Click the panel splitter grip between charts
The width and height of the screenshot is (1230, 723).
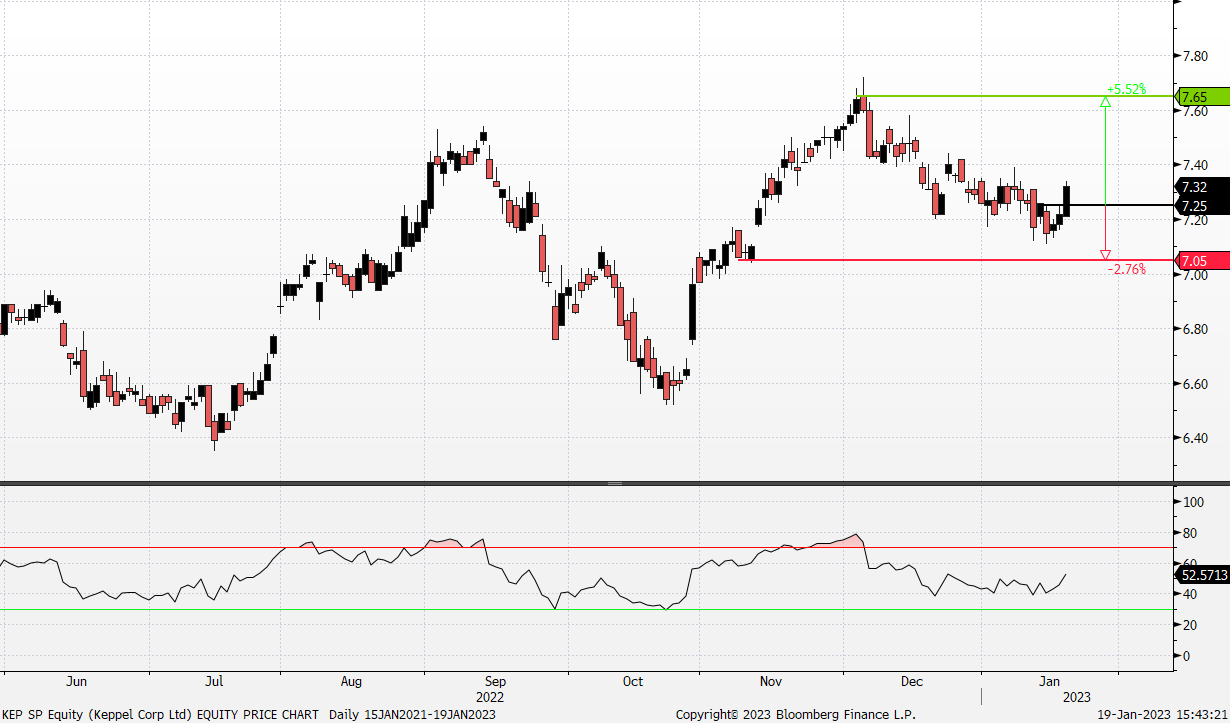pyautogui.click(x=615, y=484)
